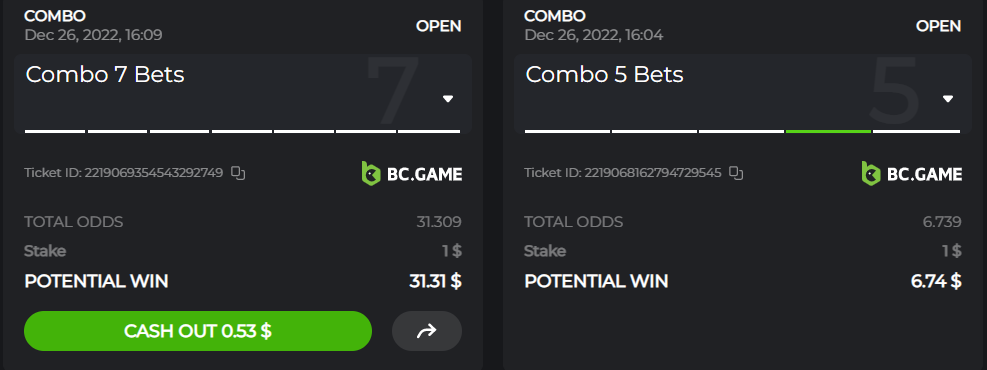Click the 31.31 $ potential win amount
The image size is (987, 370).
click(436, 281)
